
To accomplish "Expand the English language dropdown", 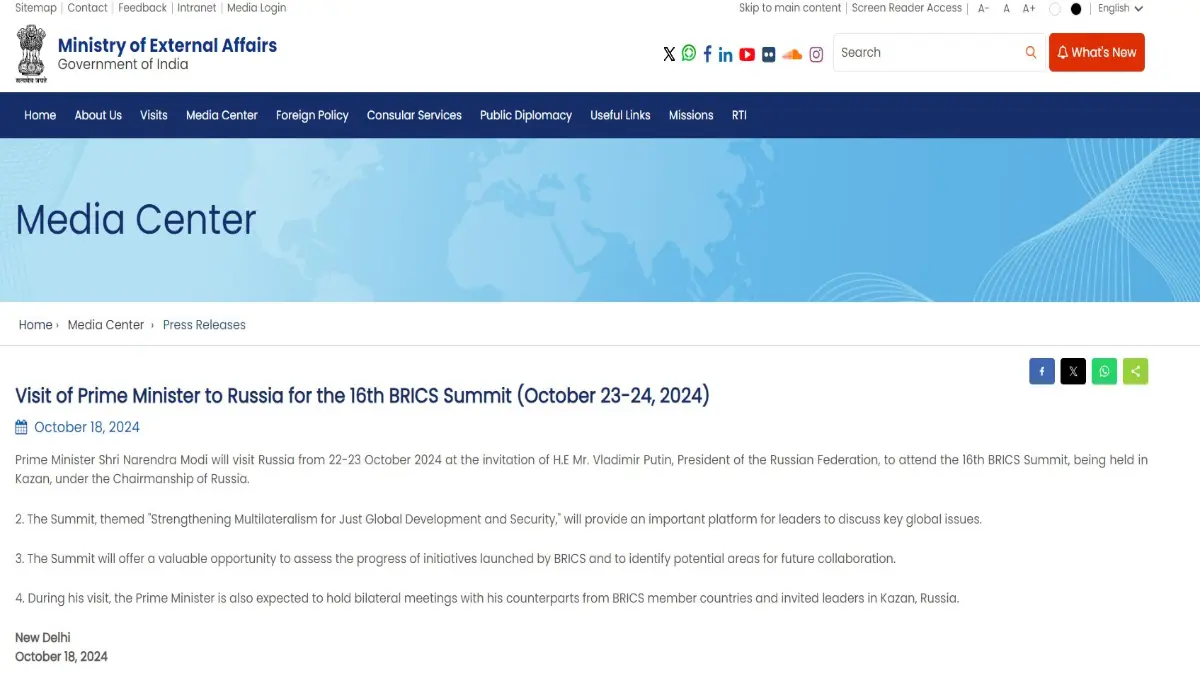I will pos(1120,9).
